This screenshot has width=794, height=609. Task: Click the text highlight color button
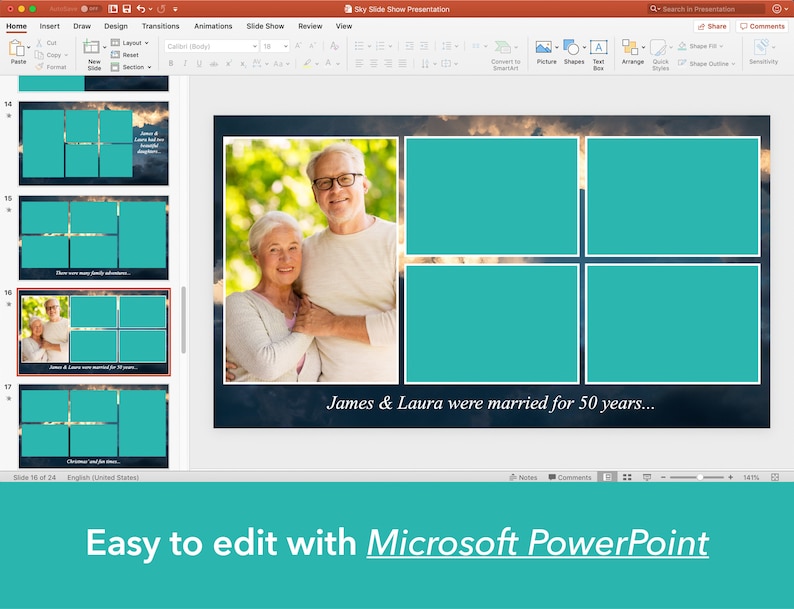(307, 63)
